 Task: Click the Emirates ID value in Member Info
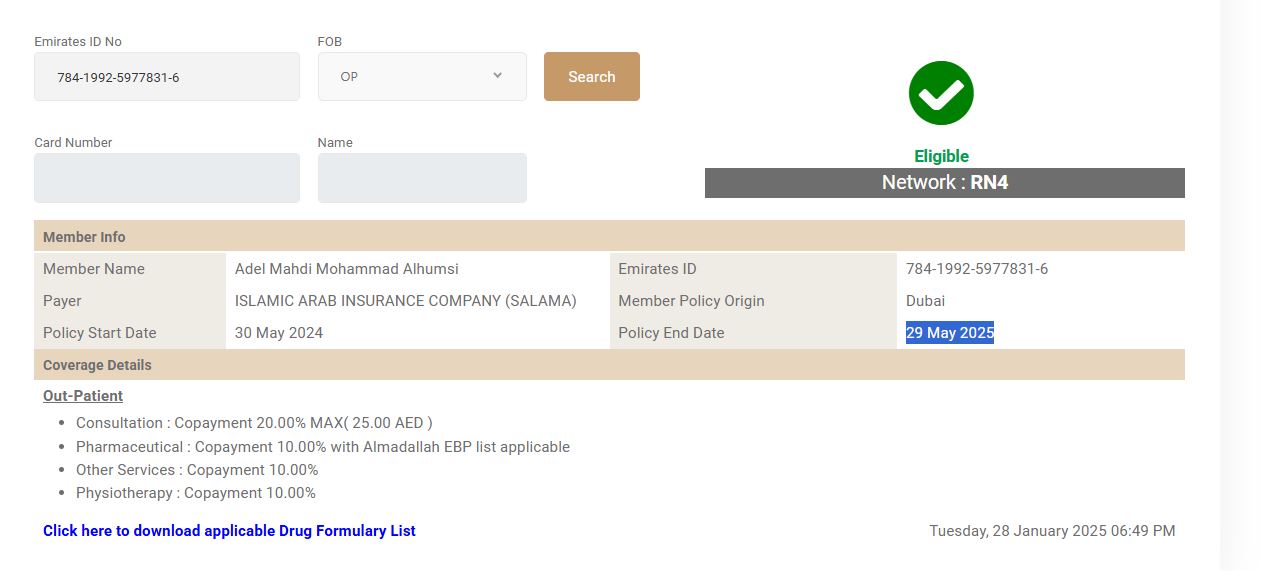976,269
